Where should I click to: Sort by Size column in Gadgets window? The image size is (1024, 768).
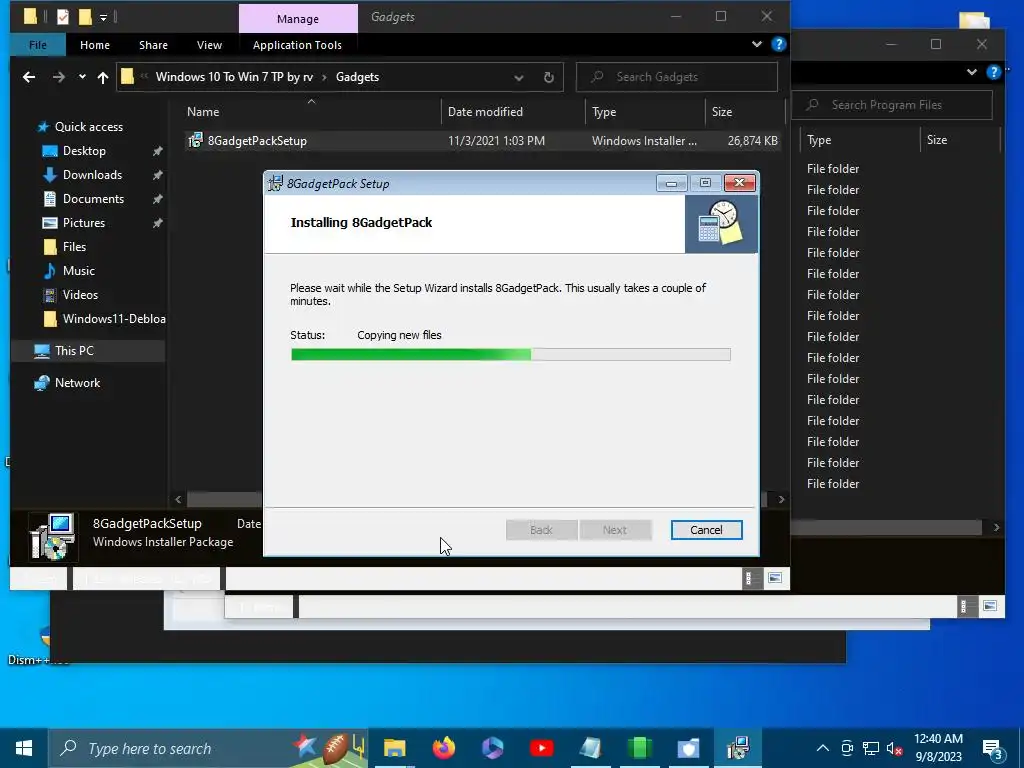point(722,112)
